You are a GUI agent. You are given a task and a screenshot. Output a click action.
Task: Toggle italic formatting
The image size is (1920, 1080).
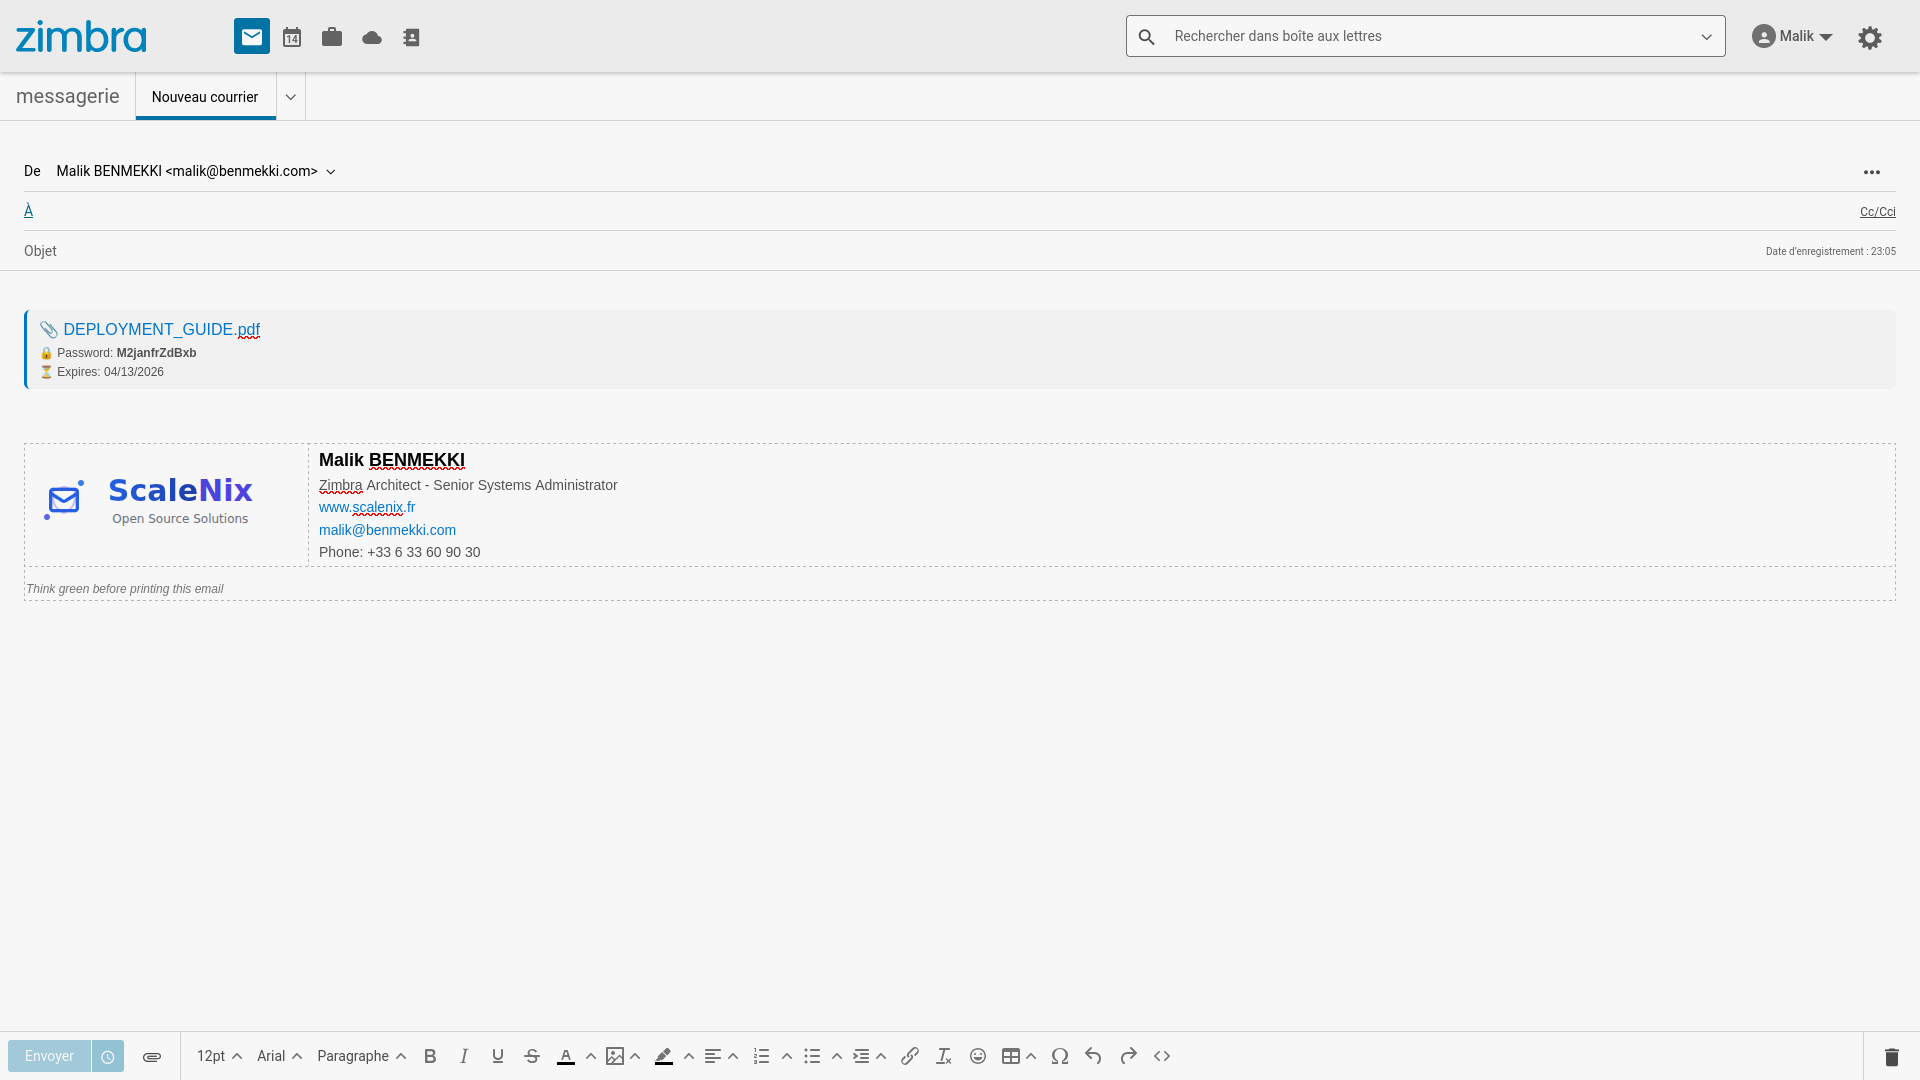tap(464, 1056)
